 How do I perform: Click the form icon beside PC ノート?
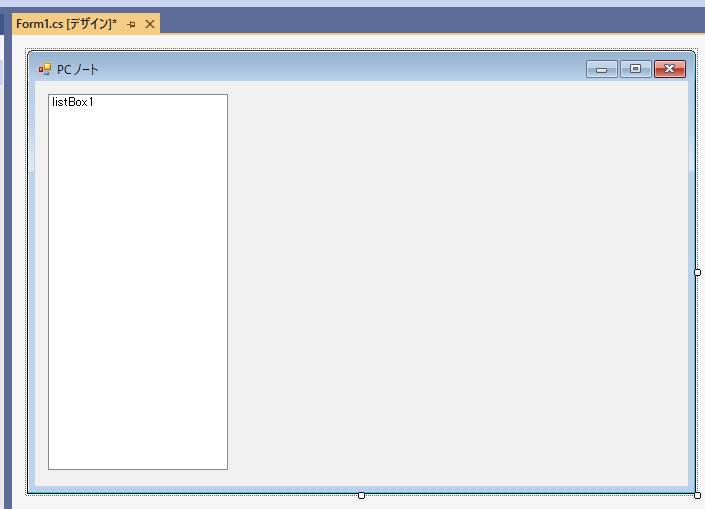pyautogui.click(x=44, y=69)
